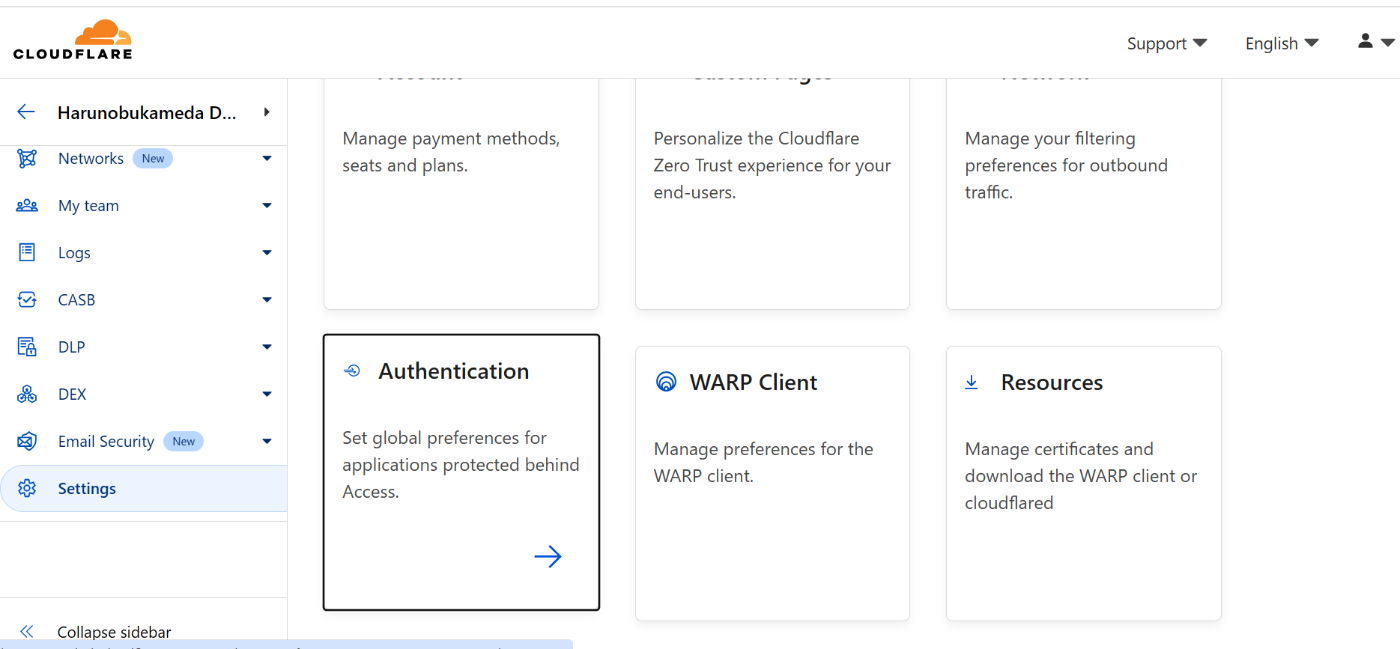Screen dimensions: 1400x649
Task: Click the CASB sidebar icon
Action: coord(27,299)
